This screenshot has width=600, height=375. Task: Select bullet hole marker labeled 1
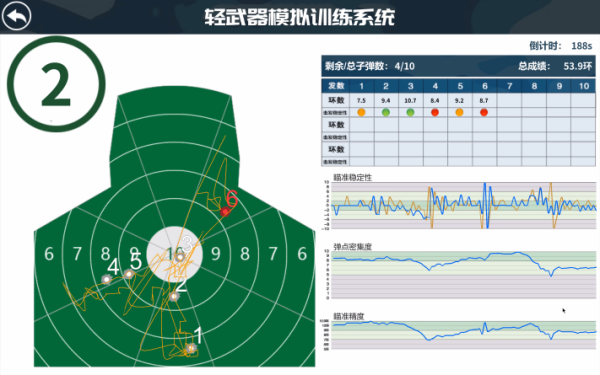click(191, 348)
